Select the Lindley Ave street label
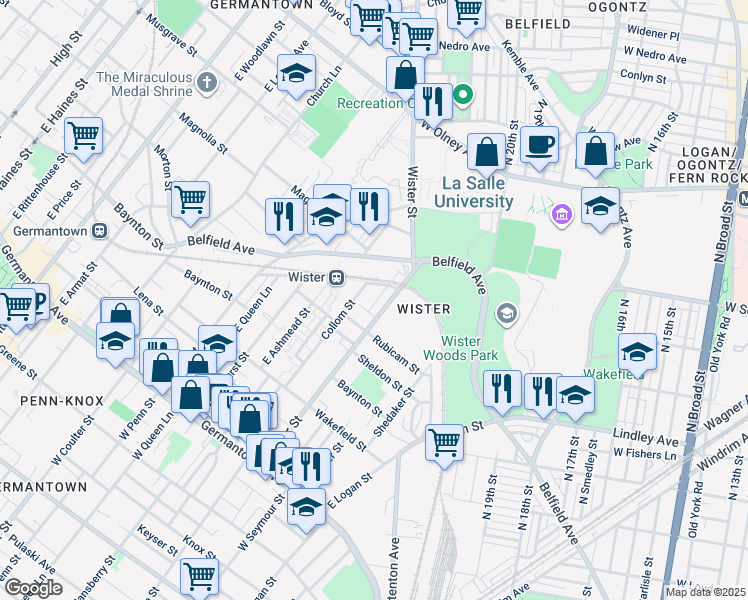748x600 pixels. [645, 436]
